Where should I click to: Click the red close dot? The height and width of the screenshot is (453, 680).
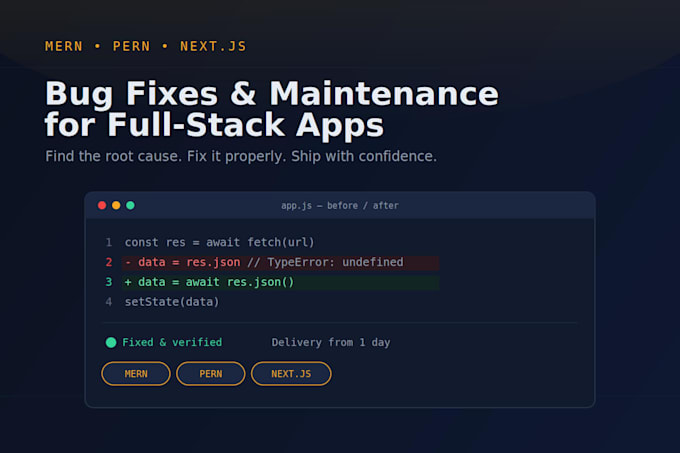(x=102, y=205)
